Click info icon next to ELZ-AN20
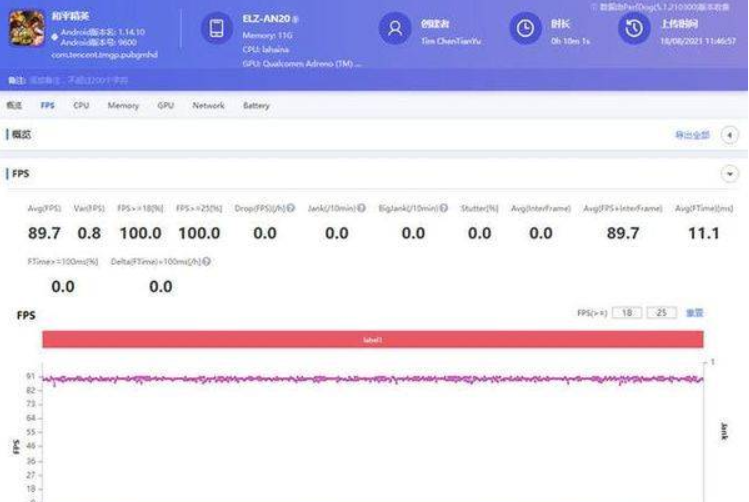 pyautogui.click(x=296, y=20)
